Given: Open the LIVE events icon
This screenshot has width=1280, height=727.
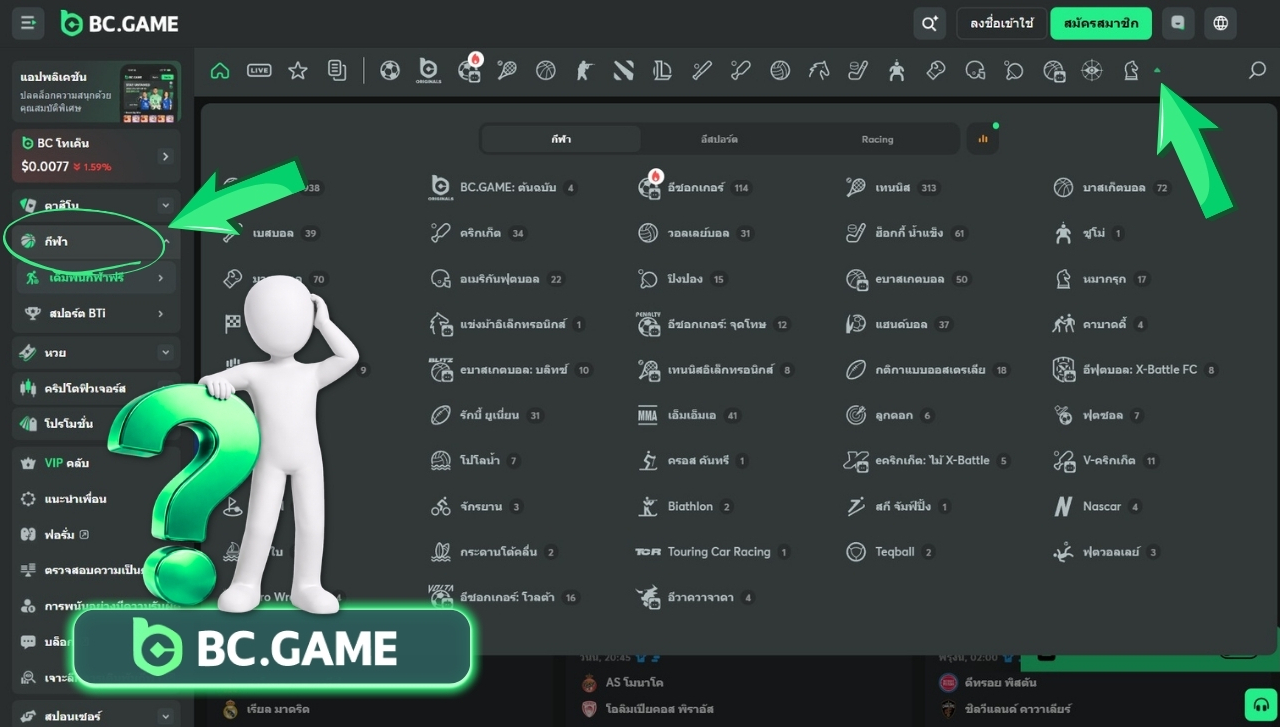Looking at the screenshot, I should [x=259, y=70].
